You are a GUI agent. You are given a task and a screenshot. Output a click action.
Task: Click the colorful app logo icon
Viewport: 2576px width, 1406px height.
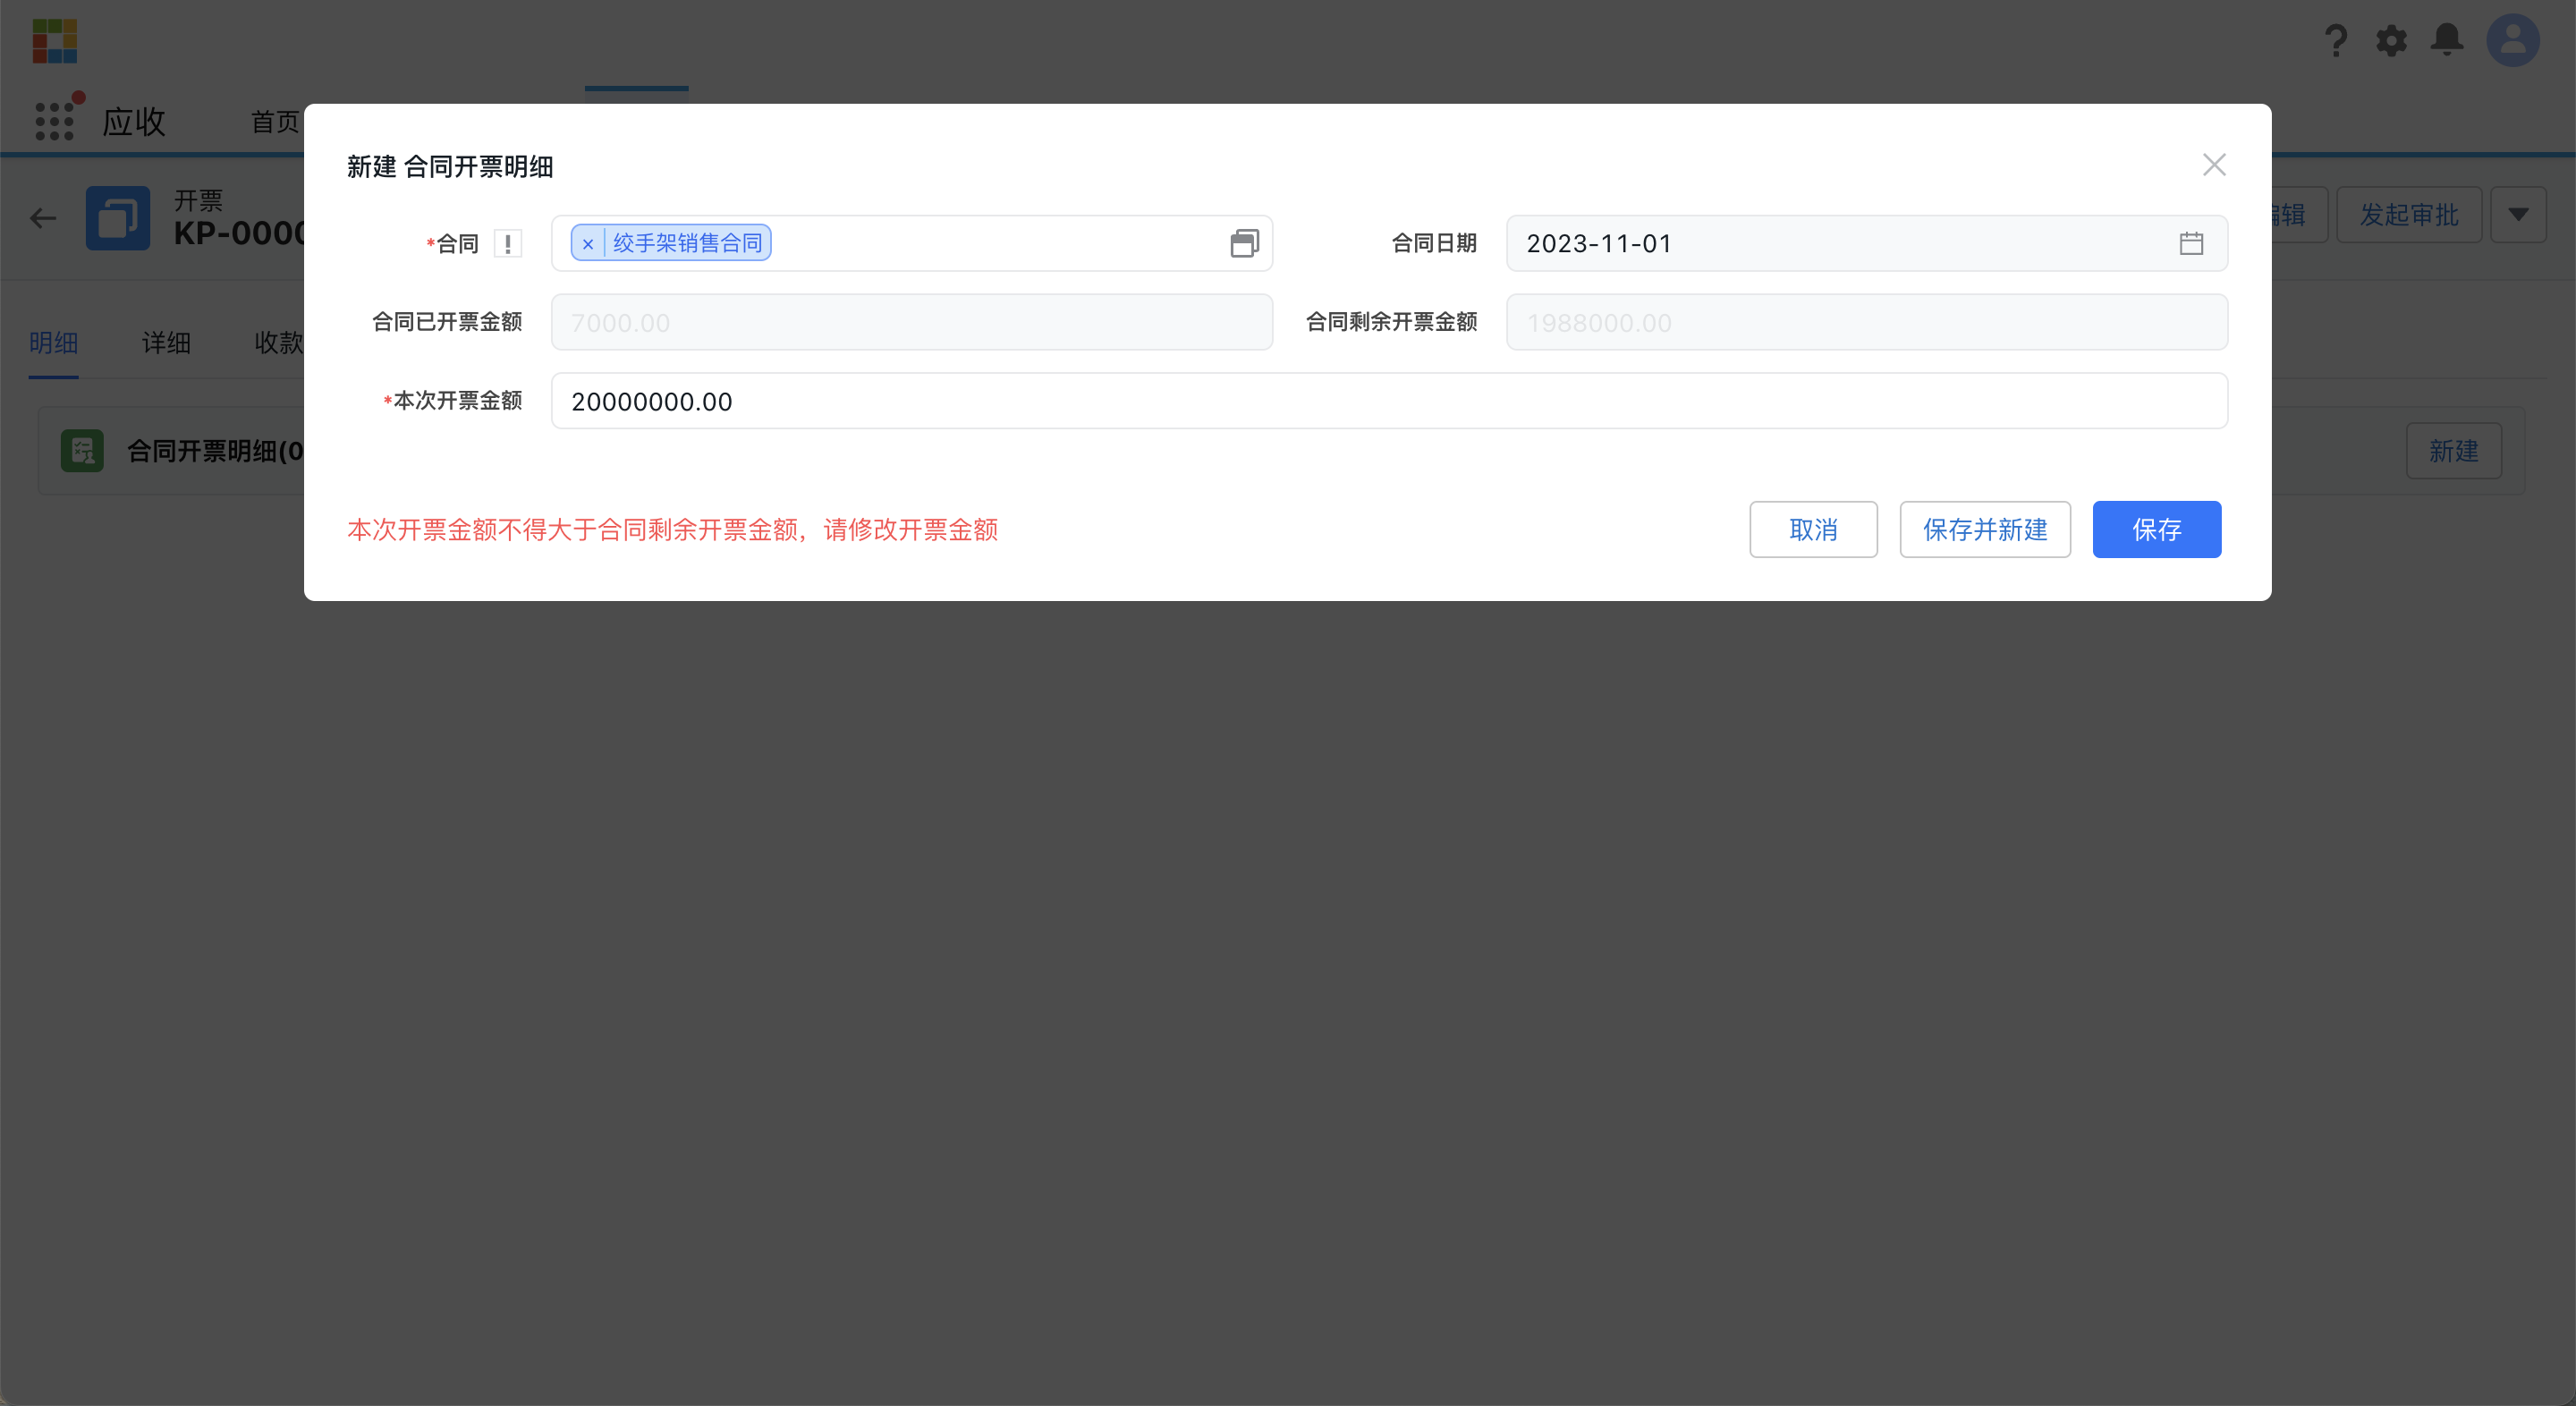click(x=54, y=41)
